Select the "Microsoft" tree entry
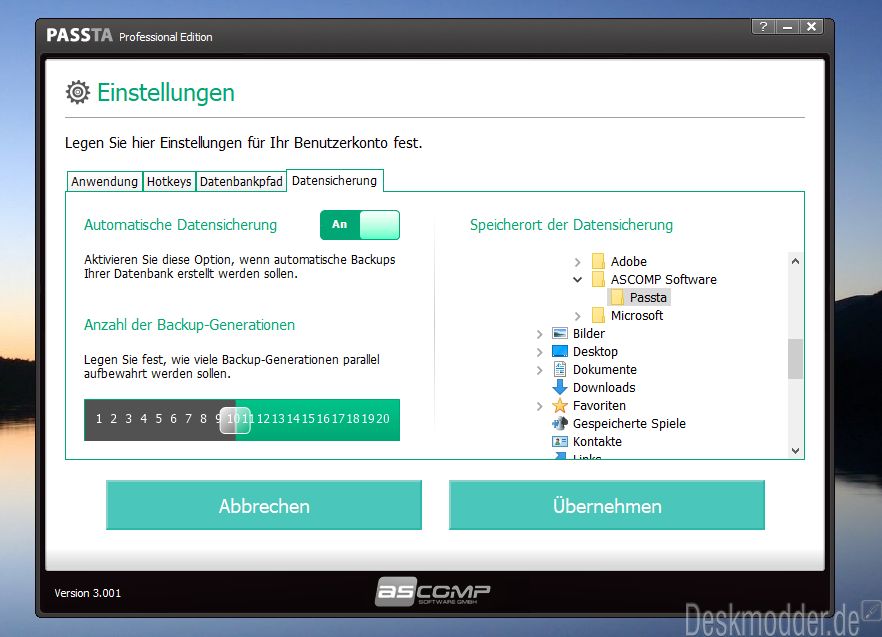 (x=637, y=315)
